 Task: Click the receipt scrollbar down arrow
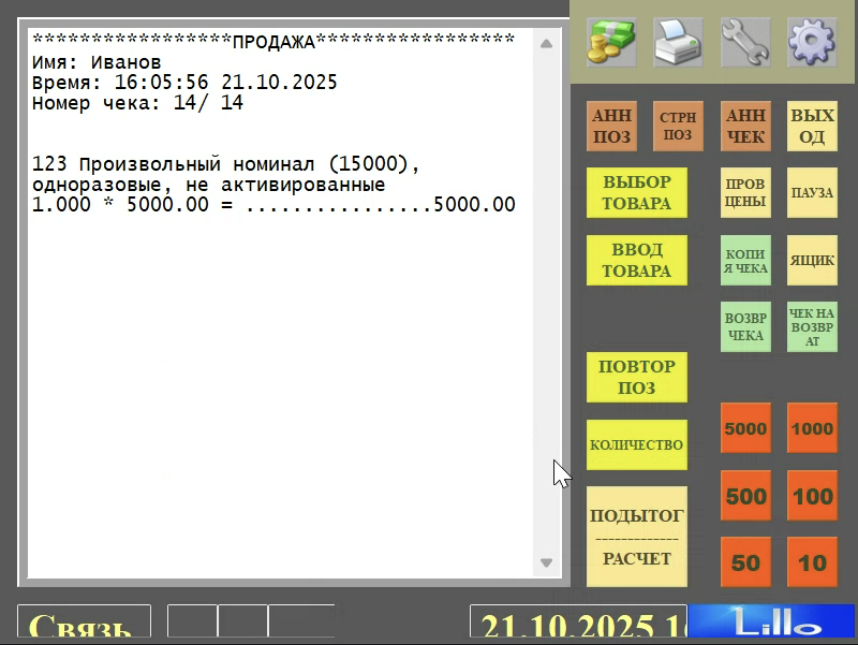click(546, 563)
